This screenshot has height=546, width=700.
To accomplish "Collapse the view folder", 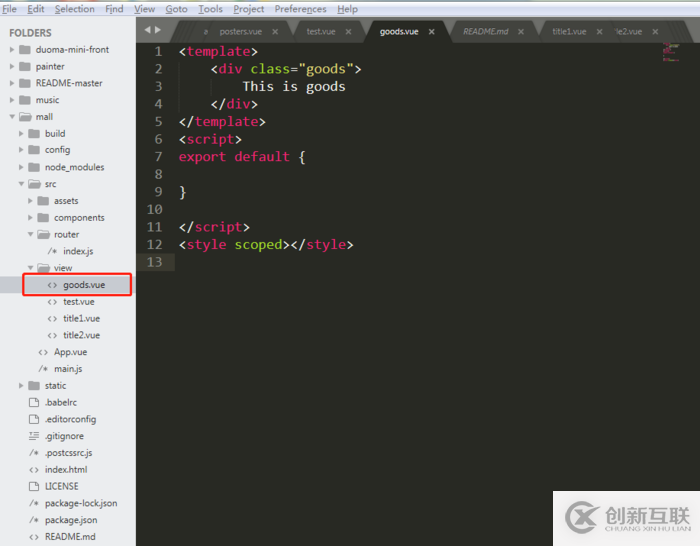I will (x=30, y=268).
